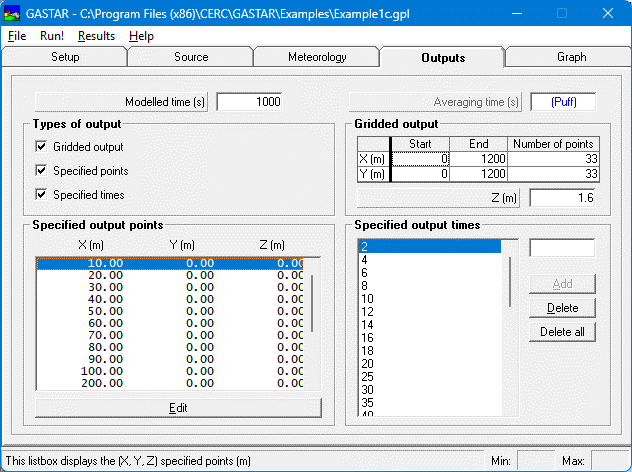This screenshot has height=472, width=632.
Task: Click the Delete button for output times
Action: 562,308
